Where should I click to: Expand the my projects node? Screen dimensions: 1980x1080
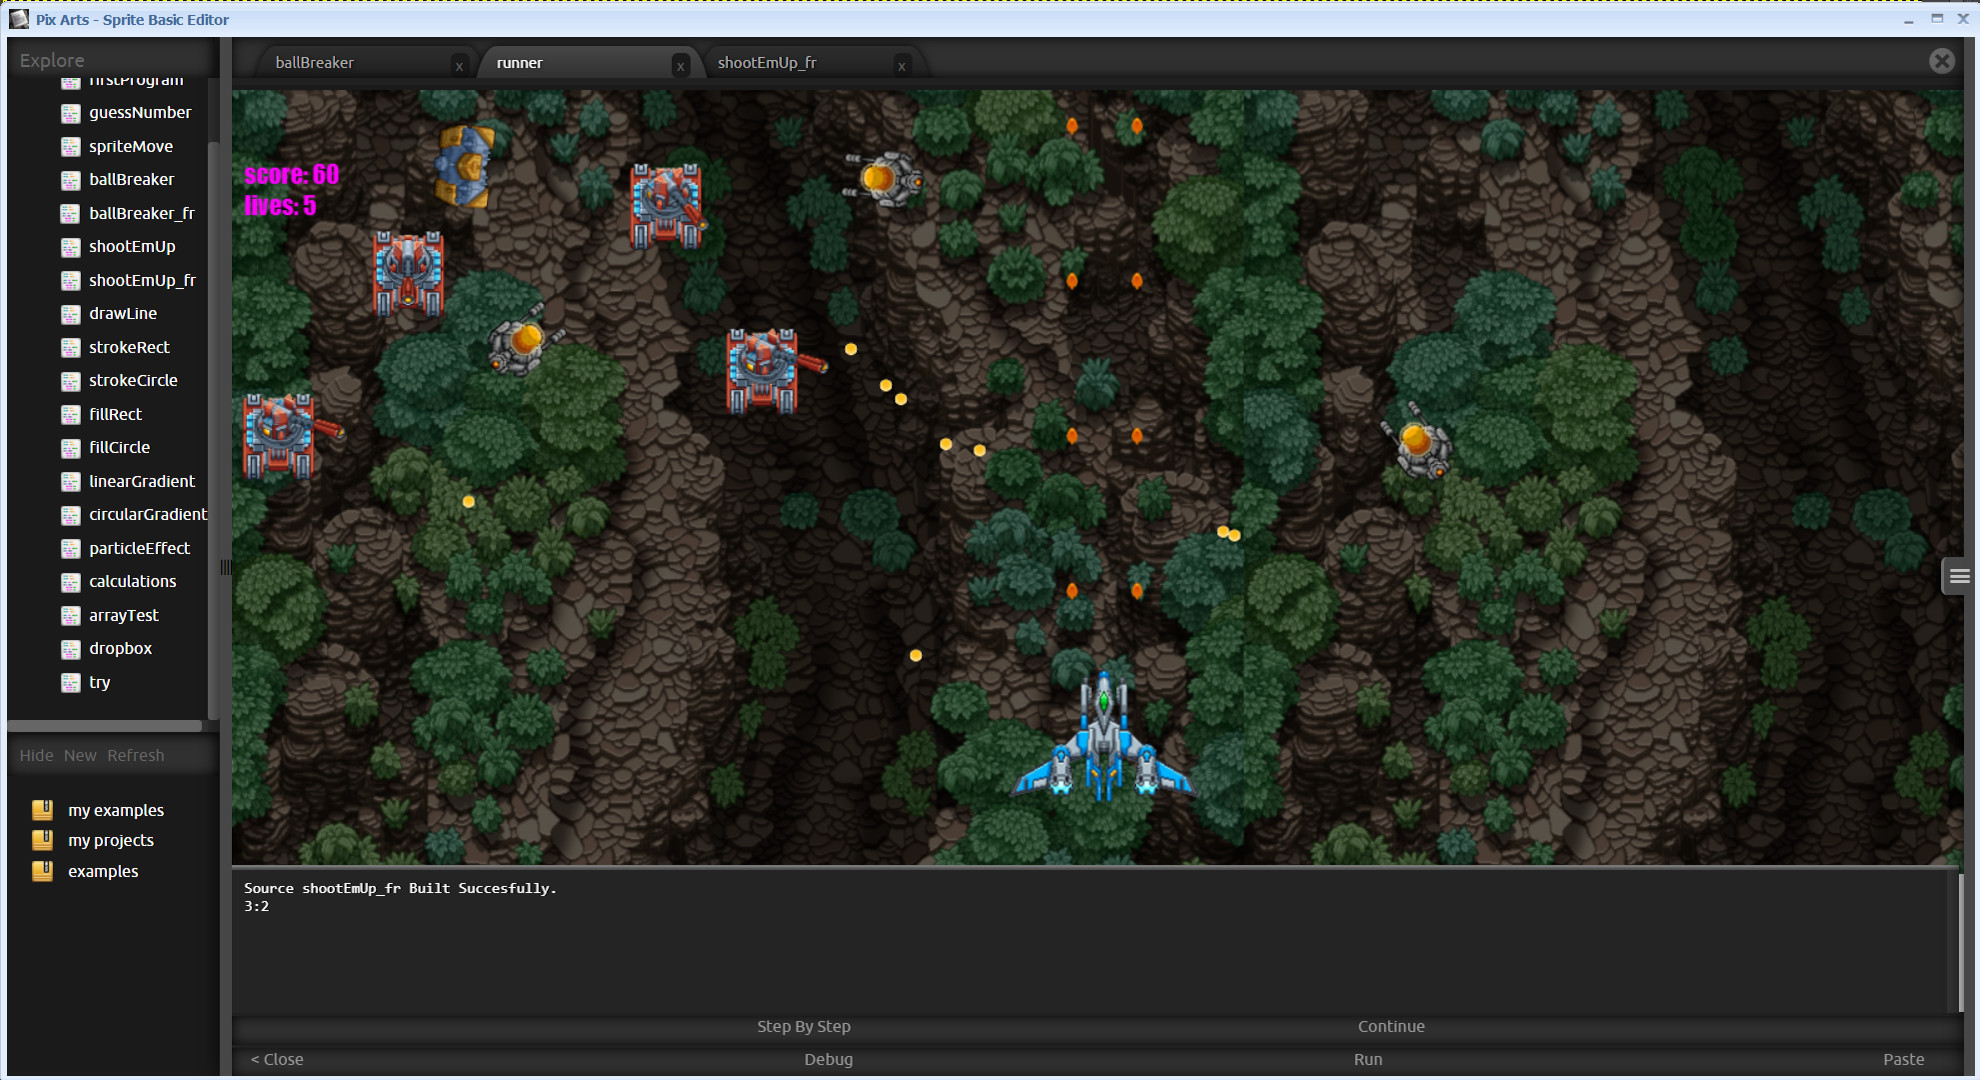coord(110,840)
